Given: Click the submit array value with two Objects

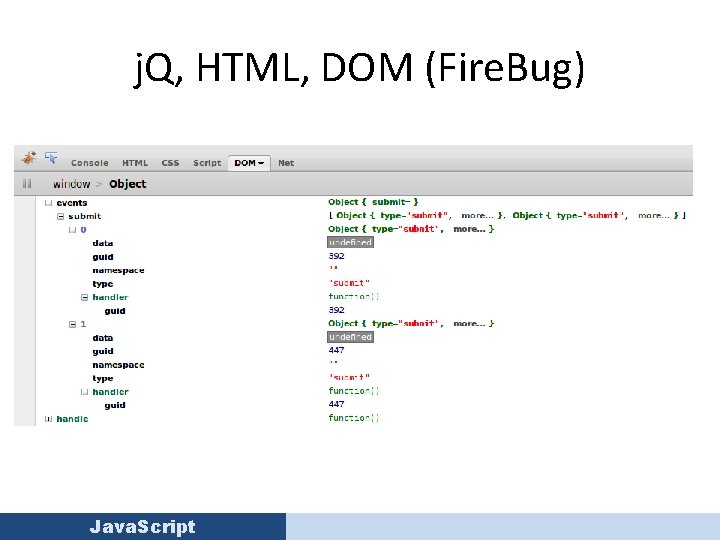Looking at the screenshot, I should pyautogui.click(x=507, y=215).
